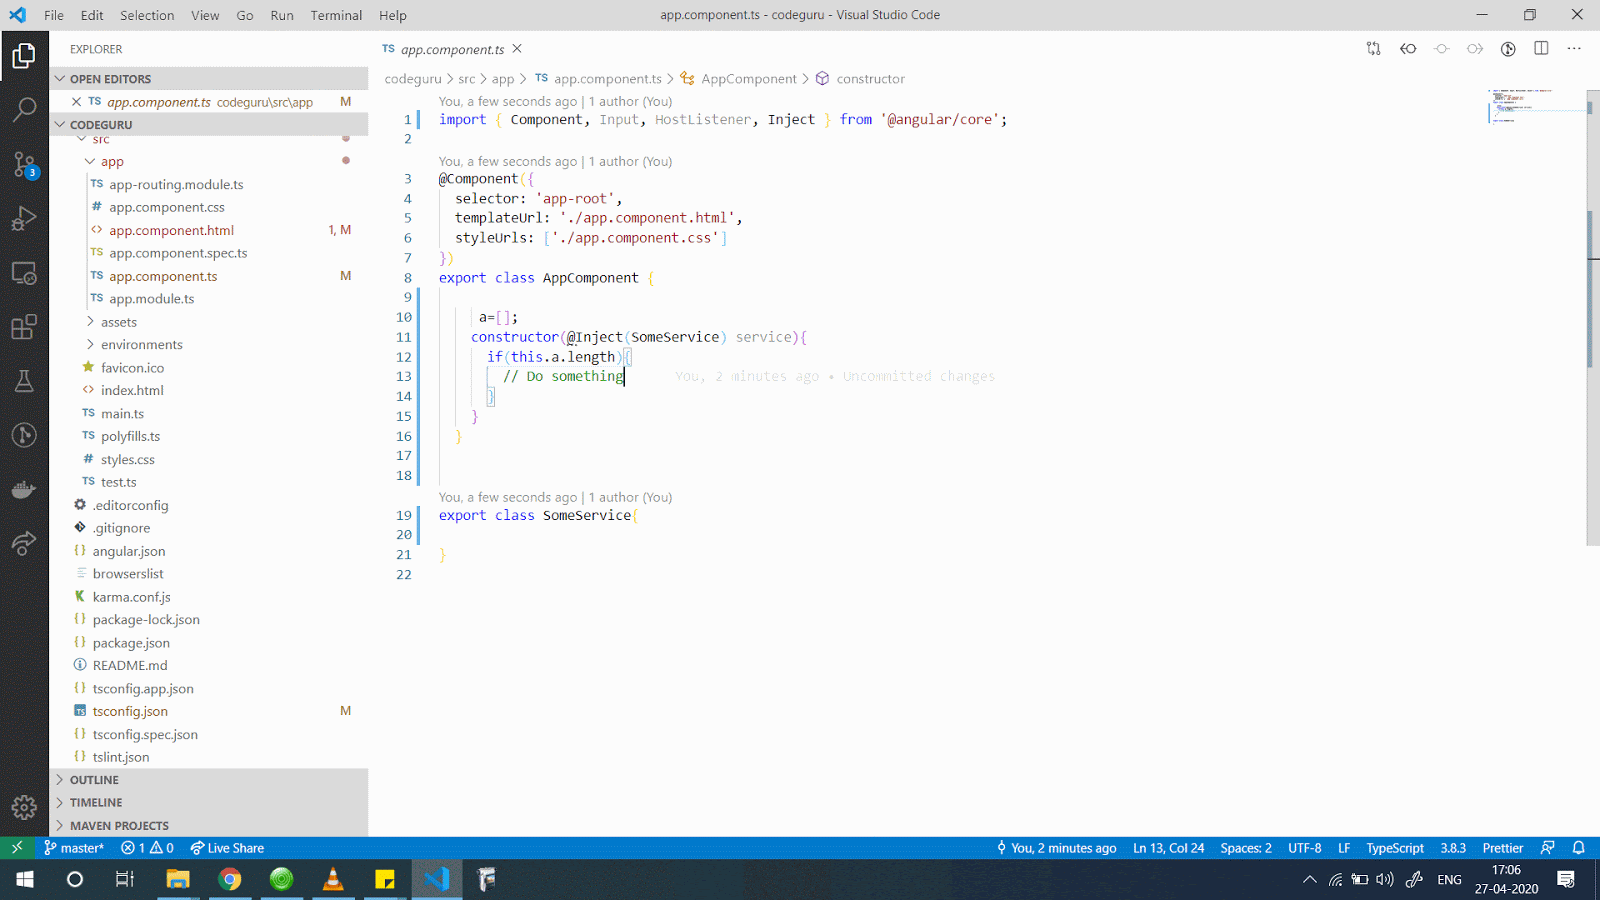Open the Search view in the Activity Bar
The height and width of the screenshot is (900, 1600).
tap(24, 110)
